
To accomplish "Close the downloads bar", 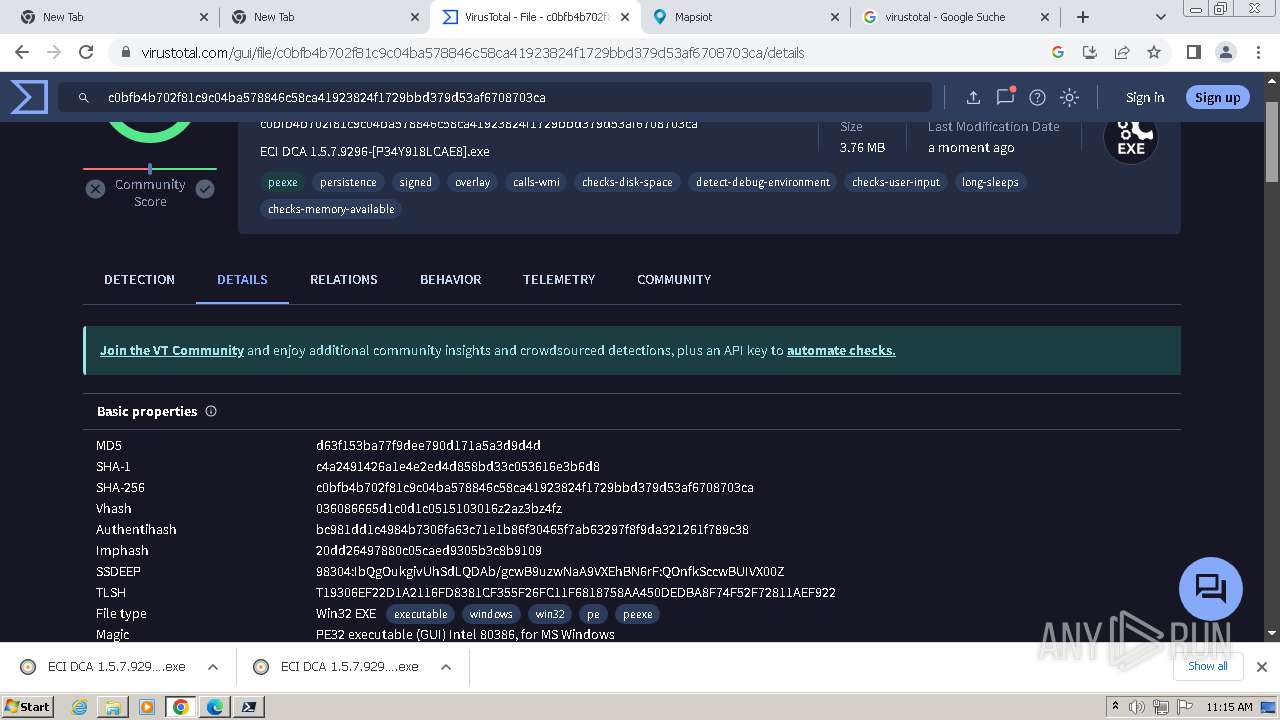I will click(1261, 667).
